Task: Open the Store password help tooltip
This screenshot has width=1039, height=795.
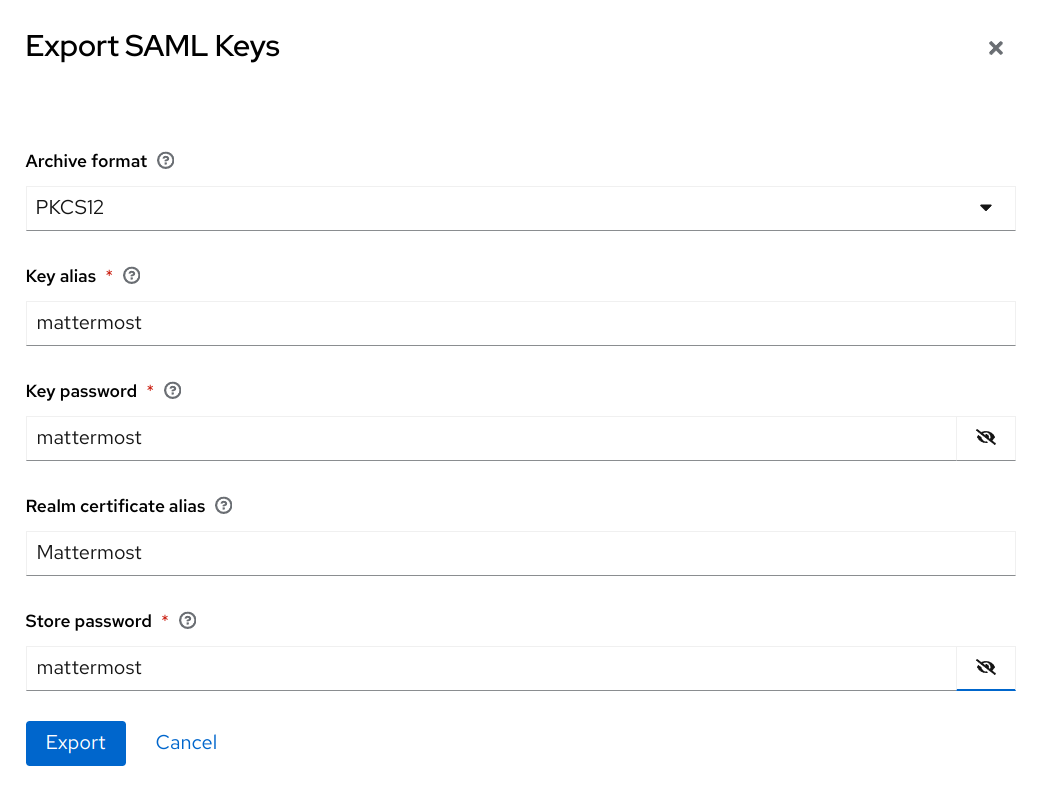Action: tap(187, 620)
